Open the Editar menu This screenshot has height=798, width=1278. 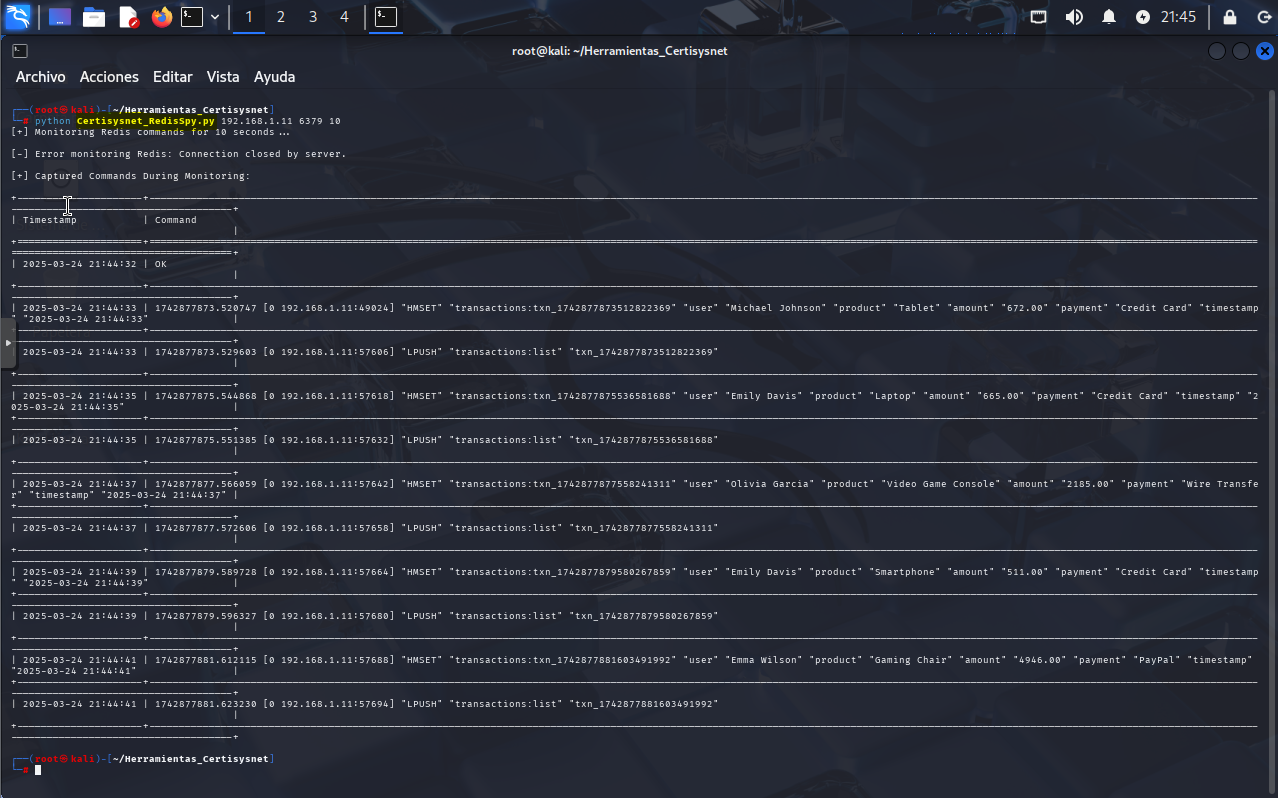[x=173, y=77]
